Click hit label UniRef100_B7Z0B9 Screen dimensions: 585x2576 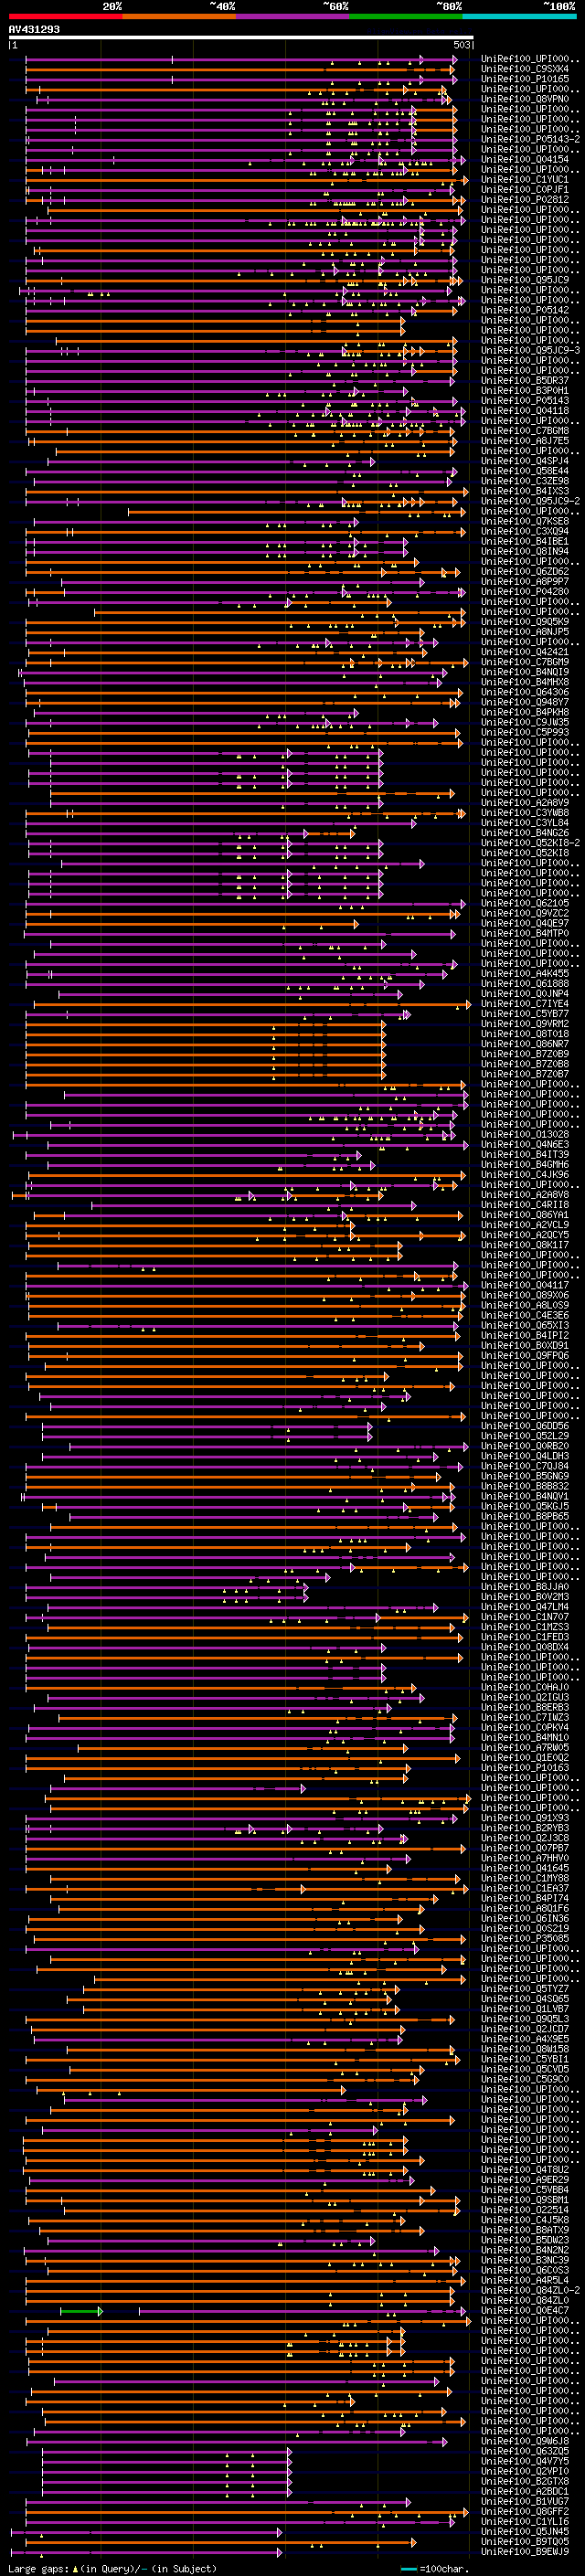click(525, 1054)
